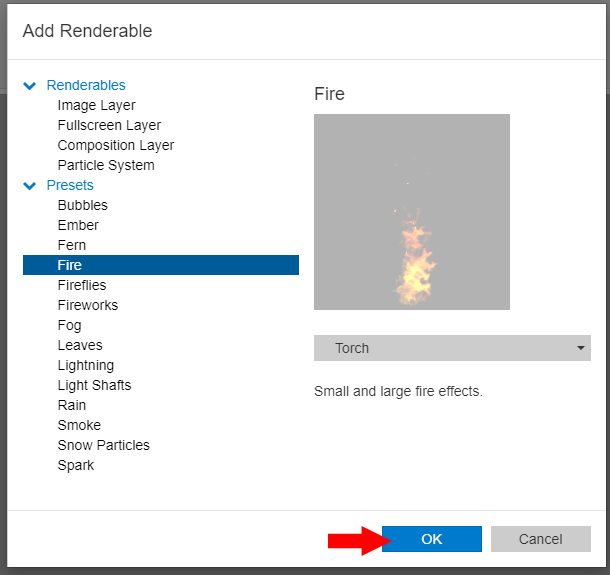610x575 pixels.
Task: Pick the Snow Particles preset
Action: tap(103, 445)
